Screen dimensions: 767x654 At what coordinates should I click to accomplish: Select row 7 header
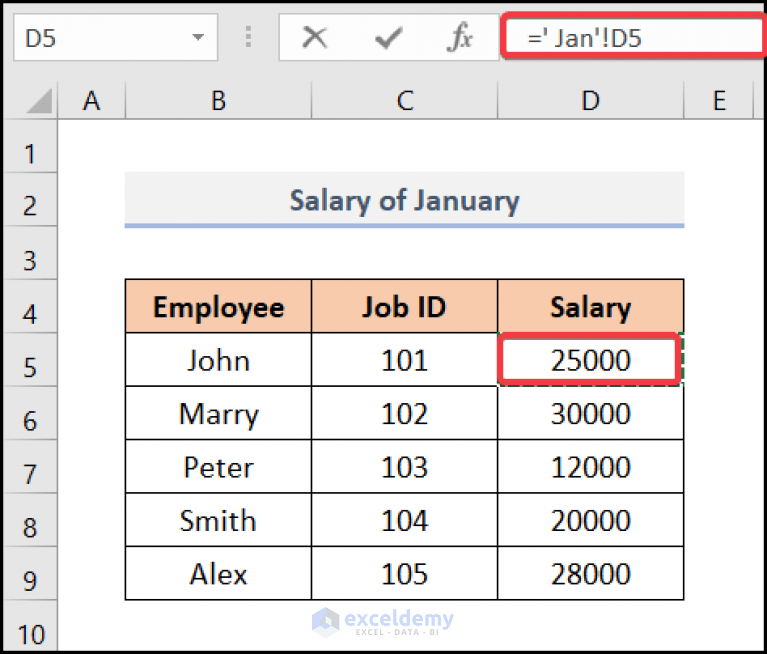30,466
